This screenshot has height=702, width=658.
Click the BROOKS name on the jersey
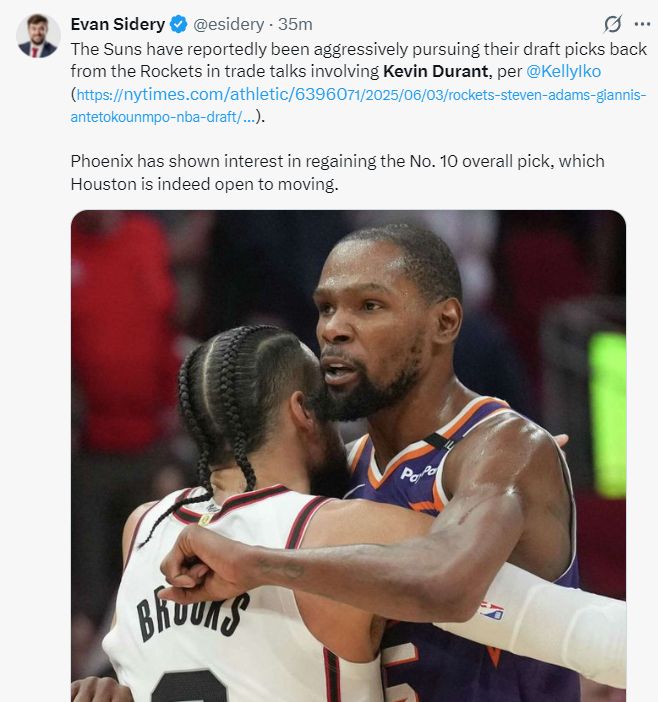[x=192, y=613]
